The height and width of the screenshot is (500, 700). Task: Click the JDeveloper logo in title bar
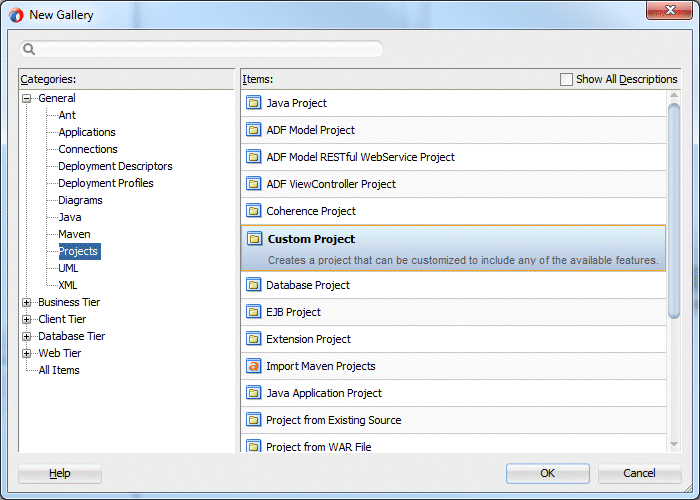[x=16, y=15]
